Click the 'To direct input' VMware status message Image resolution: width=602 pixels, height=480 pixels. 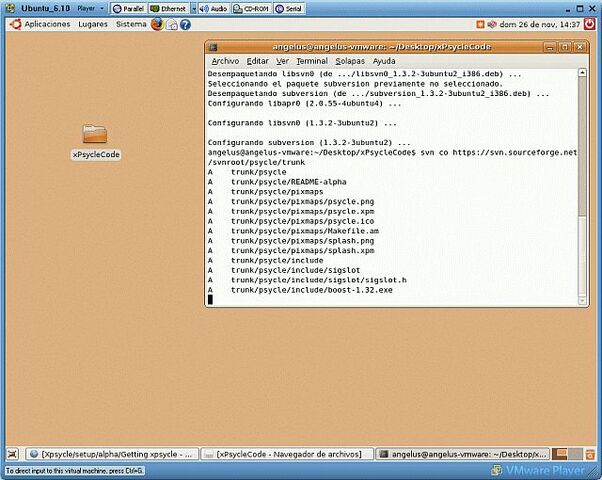pos(75,470)
